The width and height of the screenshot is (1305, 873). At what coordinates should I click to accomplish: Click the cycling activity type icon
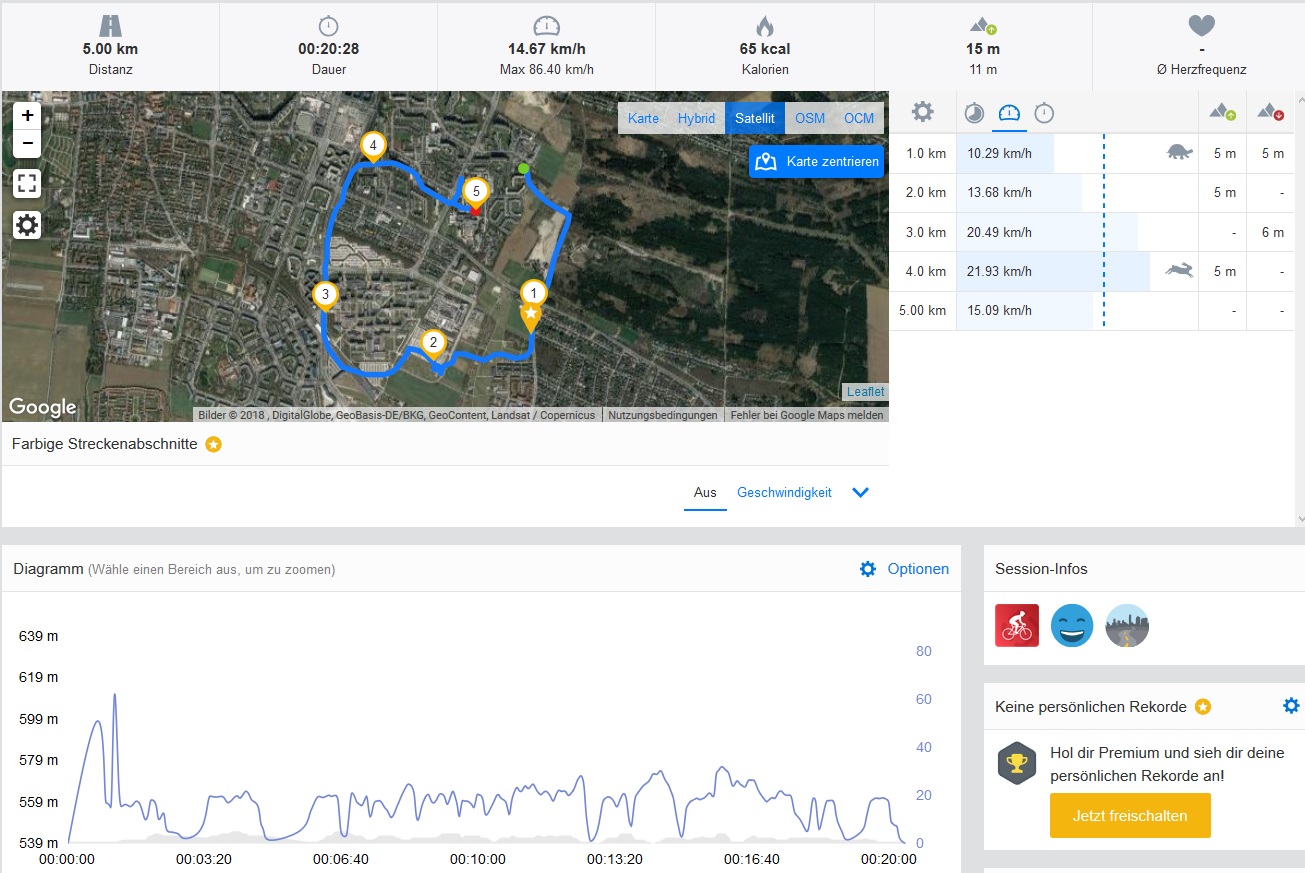[1017, 626]
